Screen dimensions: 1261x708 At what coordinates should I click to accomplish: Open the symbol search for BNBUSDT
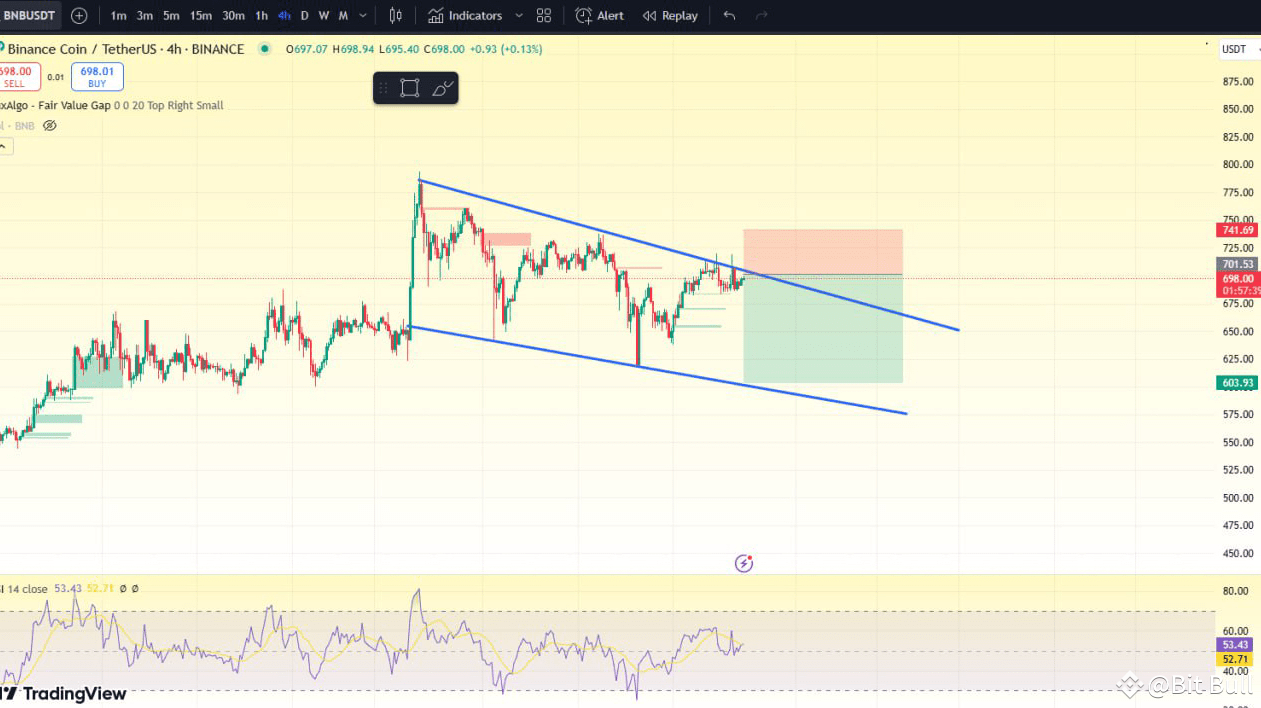[x=30, y=15]
